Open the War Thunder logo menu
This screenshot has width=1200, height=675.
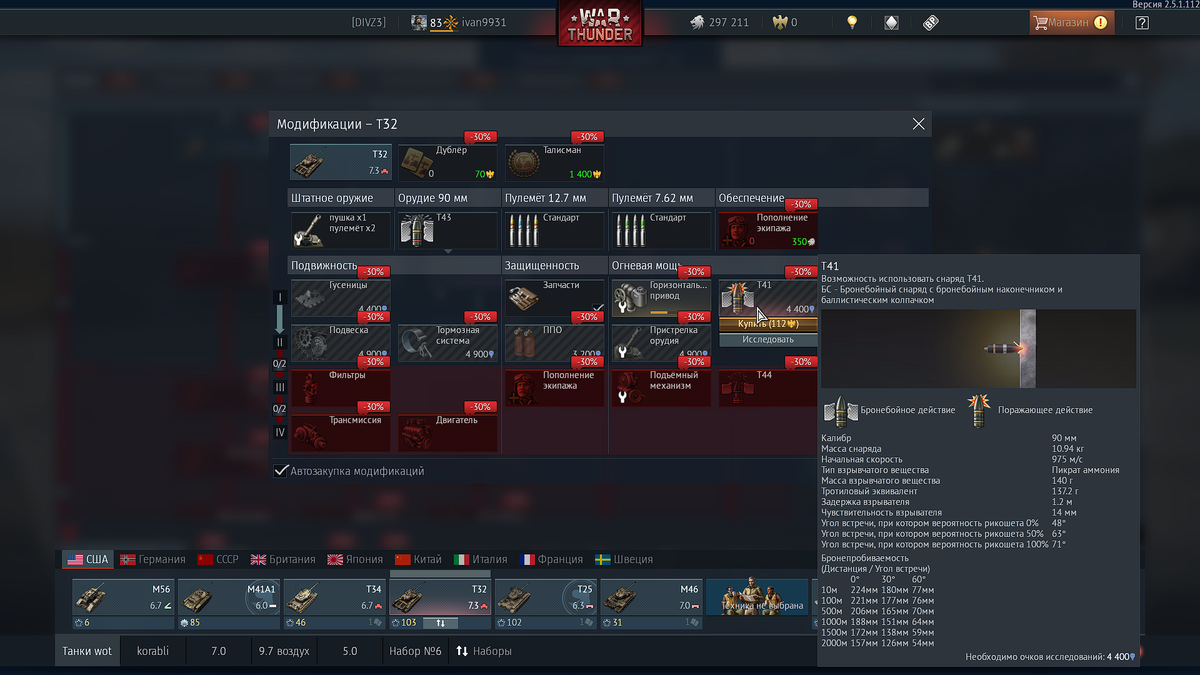(600, 25)
